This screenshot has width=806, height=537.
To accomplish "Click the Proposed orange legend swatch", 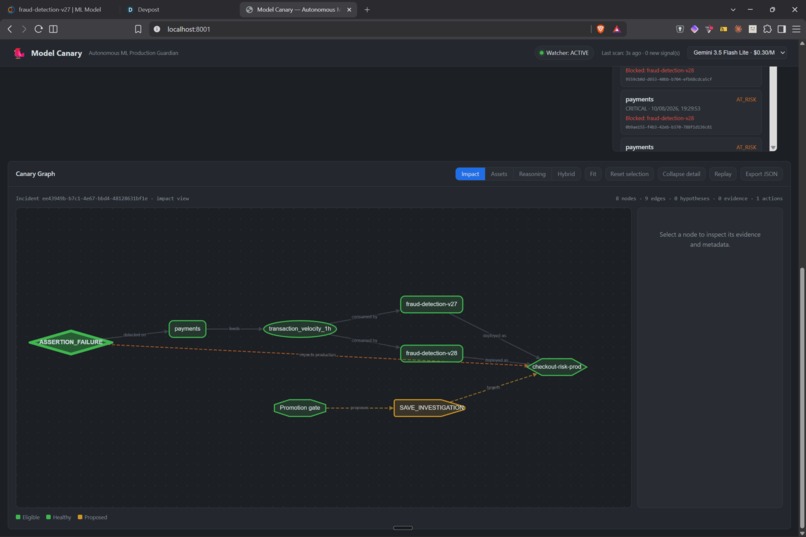I will [80, 517].
